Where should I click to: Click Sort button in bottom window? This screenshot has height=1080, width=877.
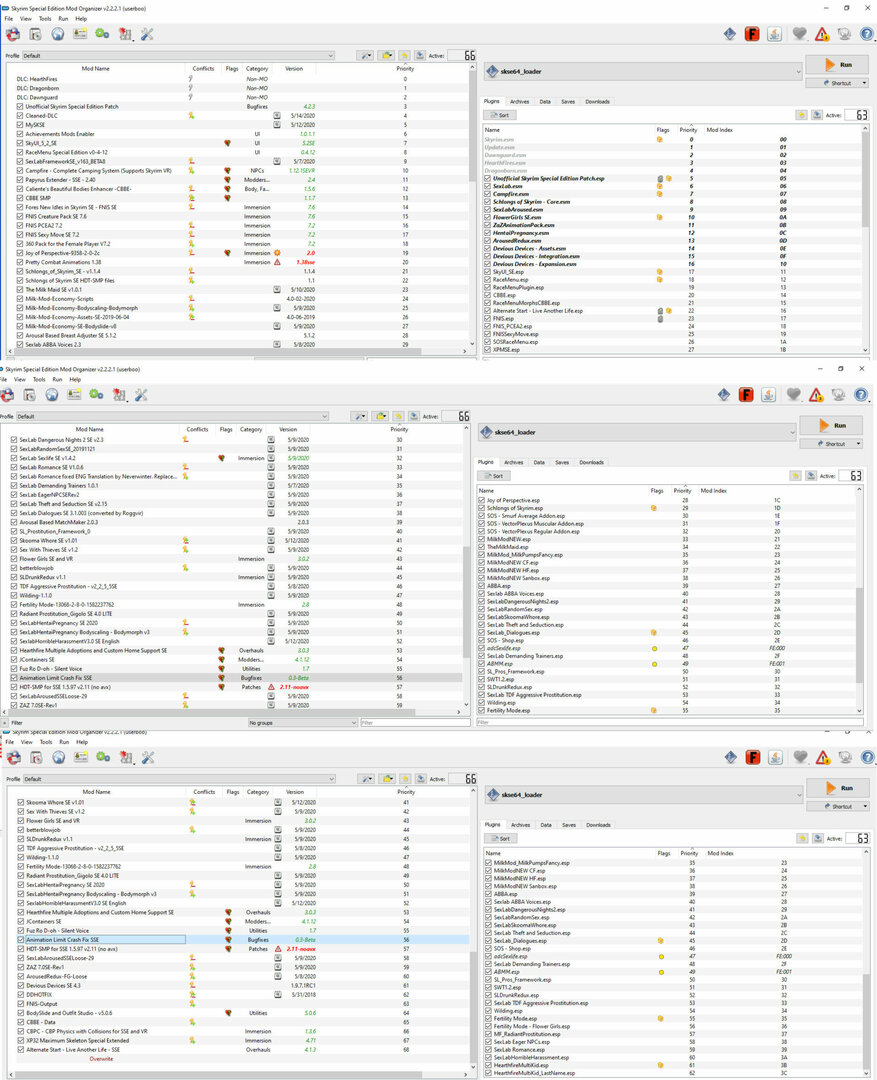[501, 838]
